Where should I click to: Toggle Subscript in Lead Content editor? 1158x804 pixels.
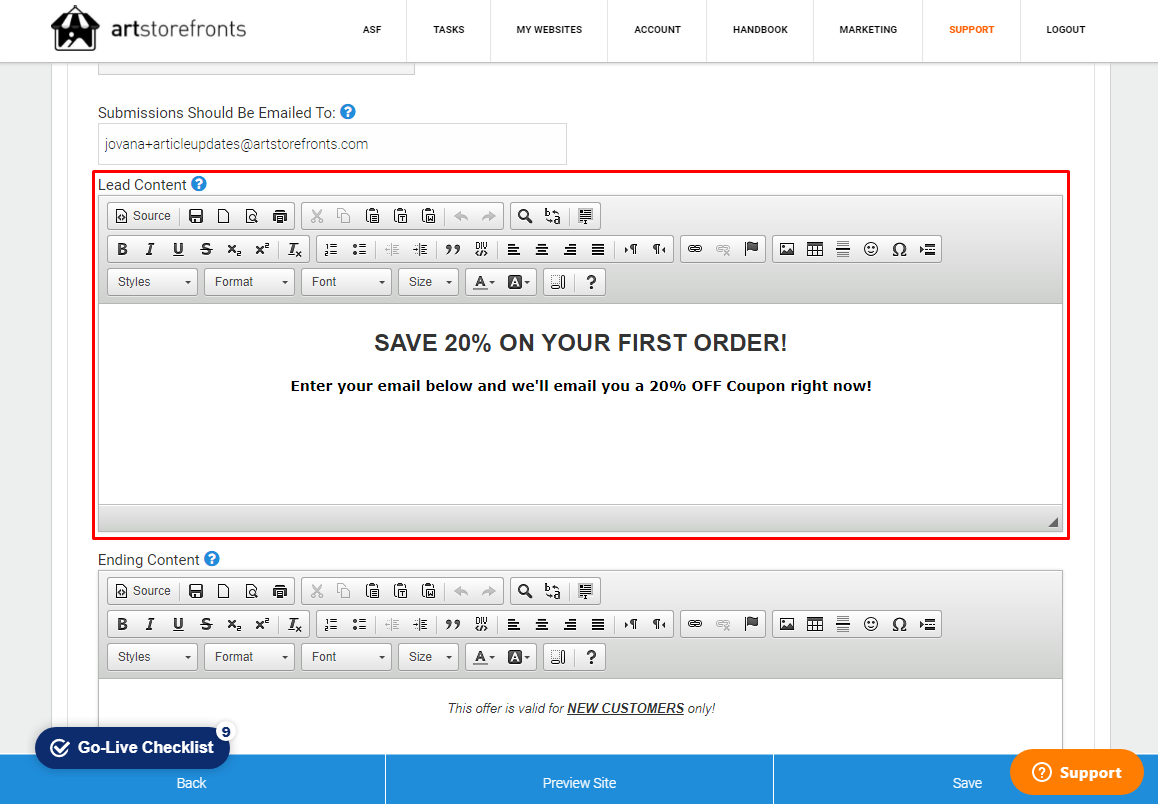tap(234, 249)
